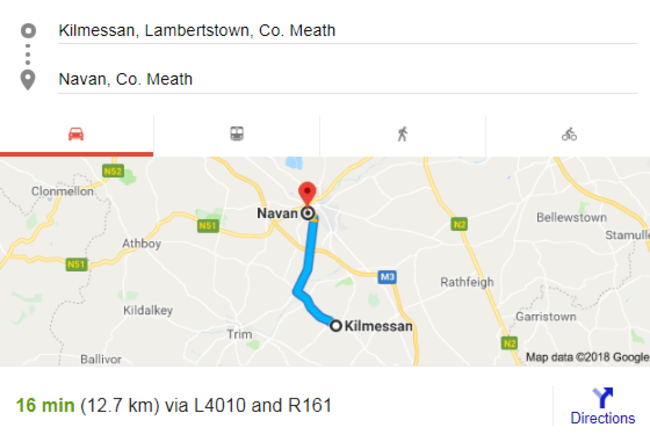Click the N52 road shield near Clonmellon
This screenshot has width=650, height=442.
(x=112, y=172)
